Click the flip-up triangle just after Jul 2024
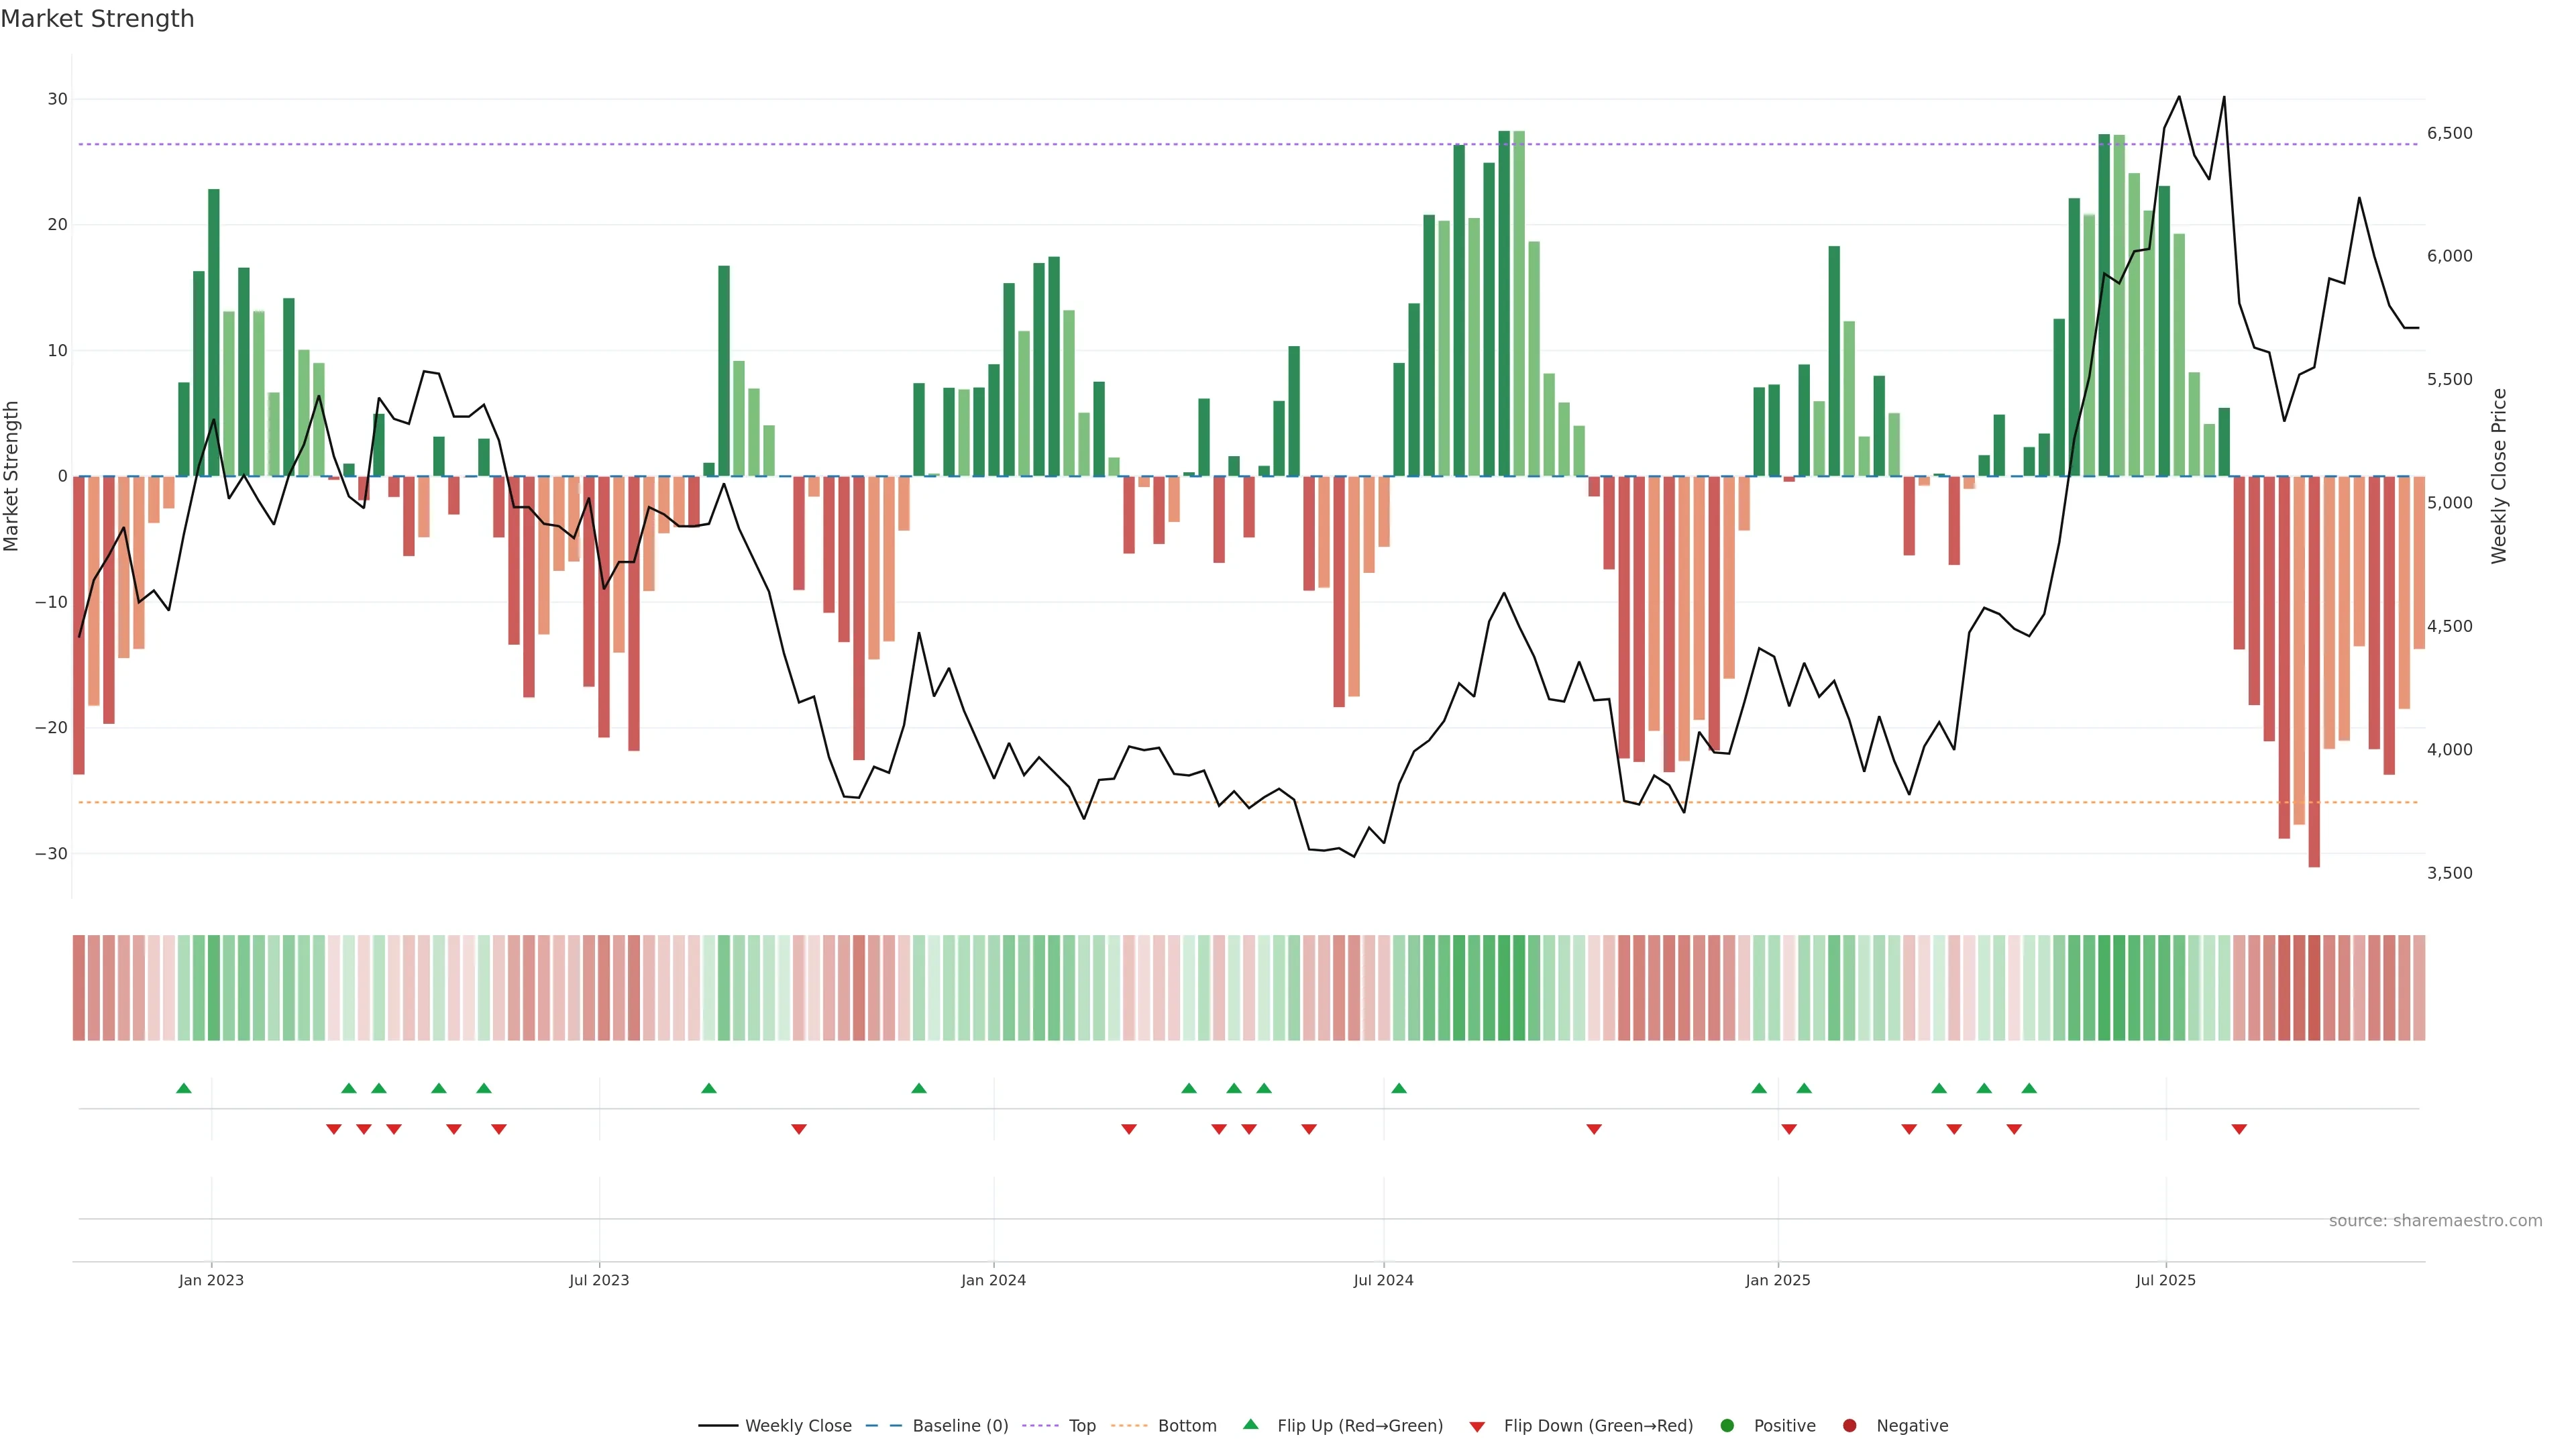2576x1449 pixels. pyautogui.click(x=1399, y=1088)
